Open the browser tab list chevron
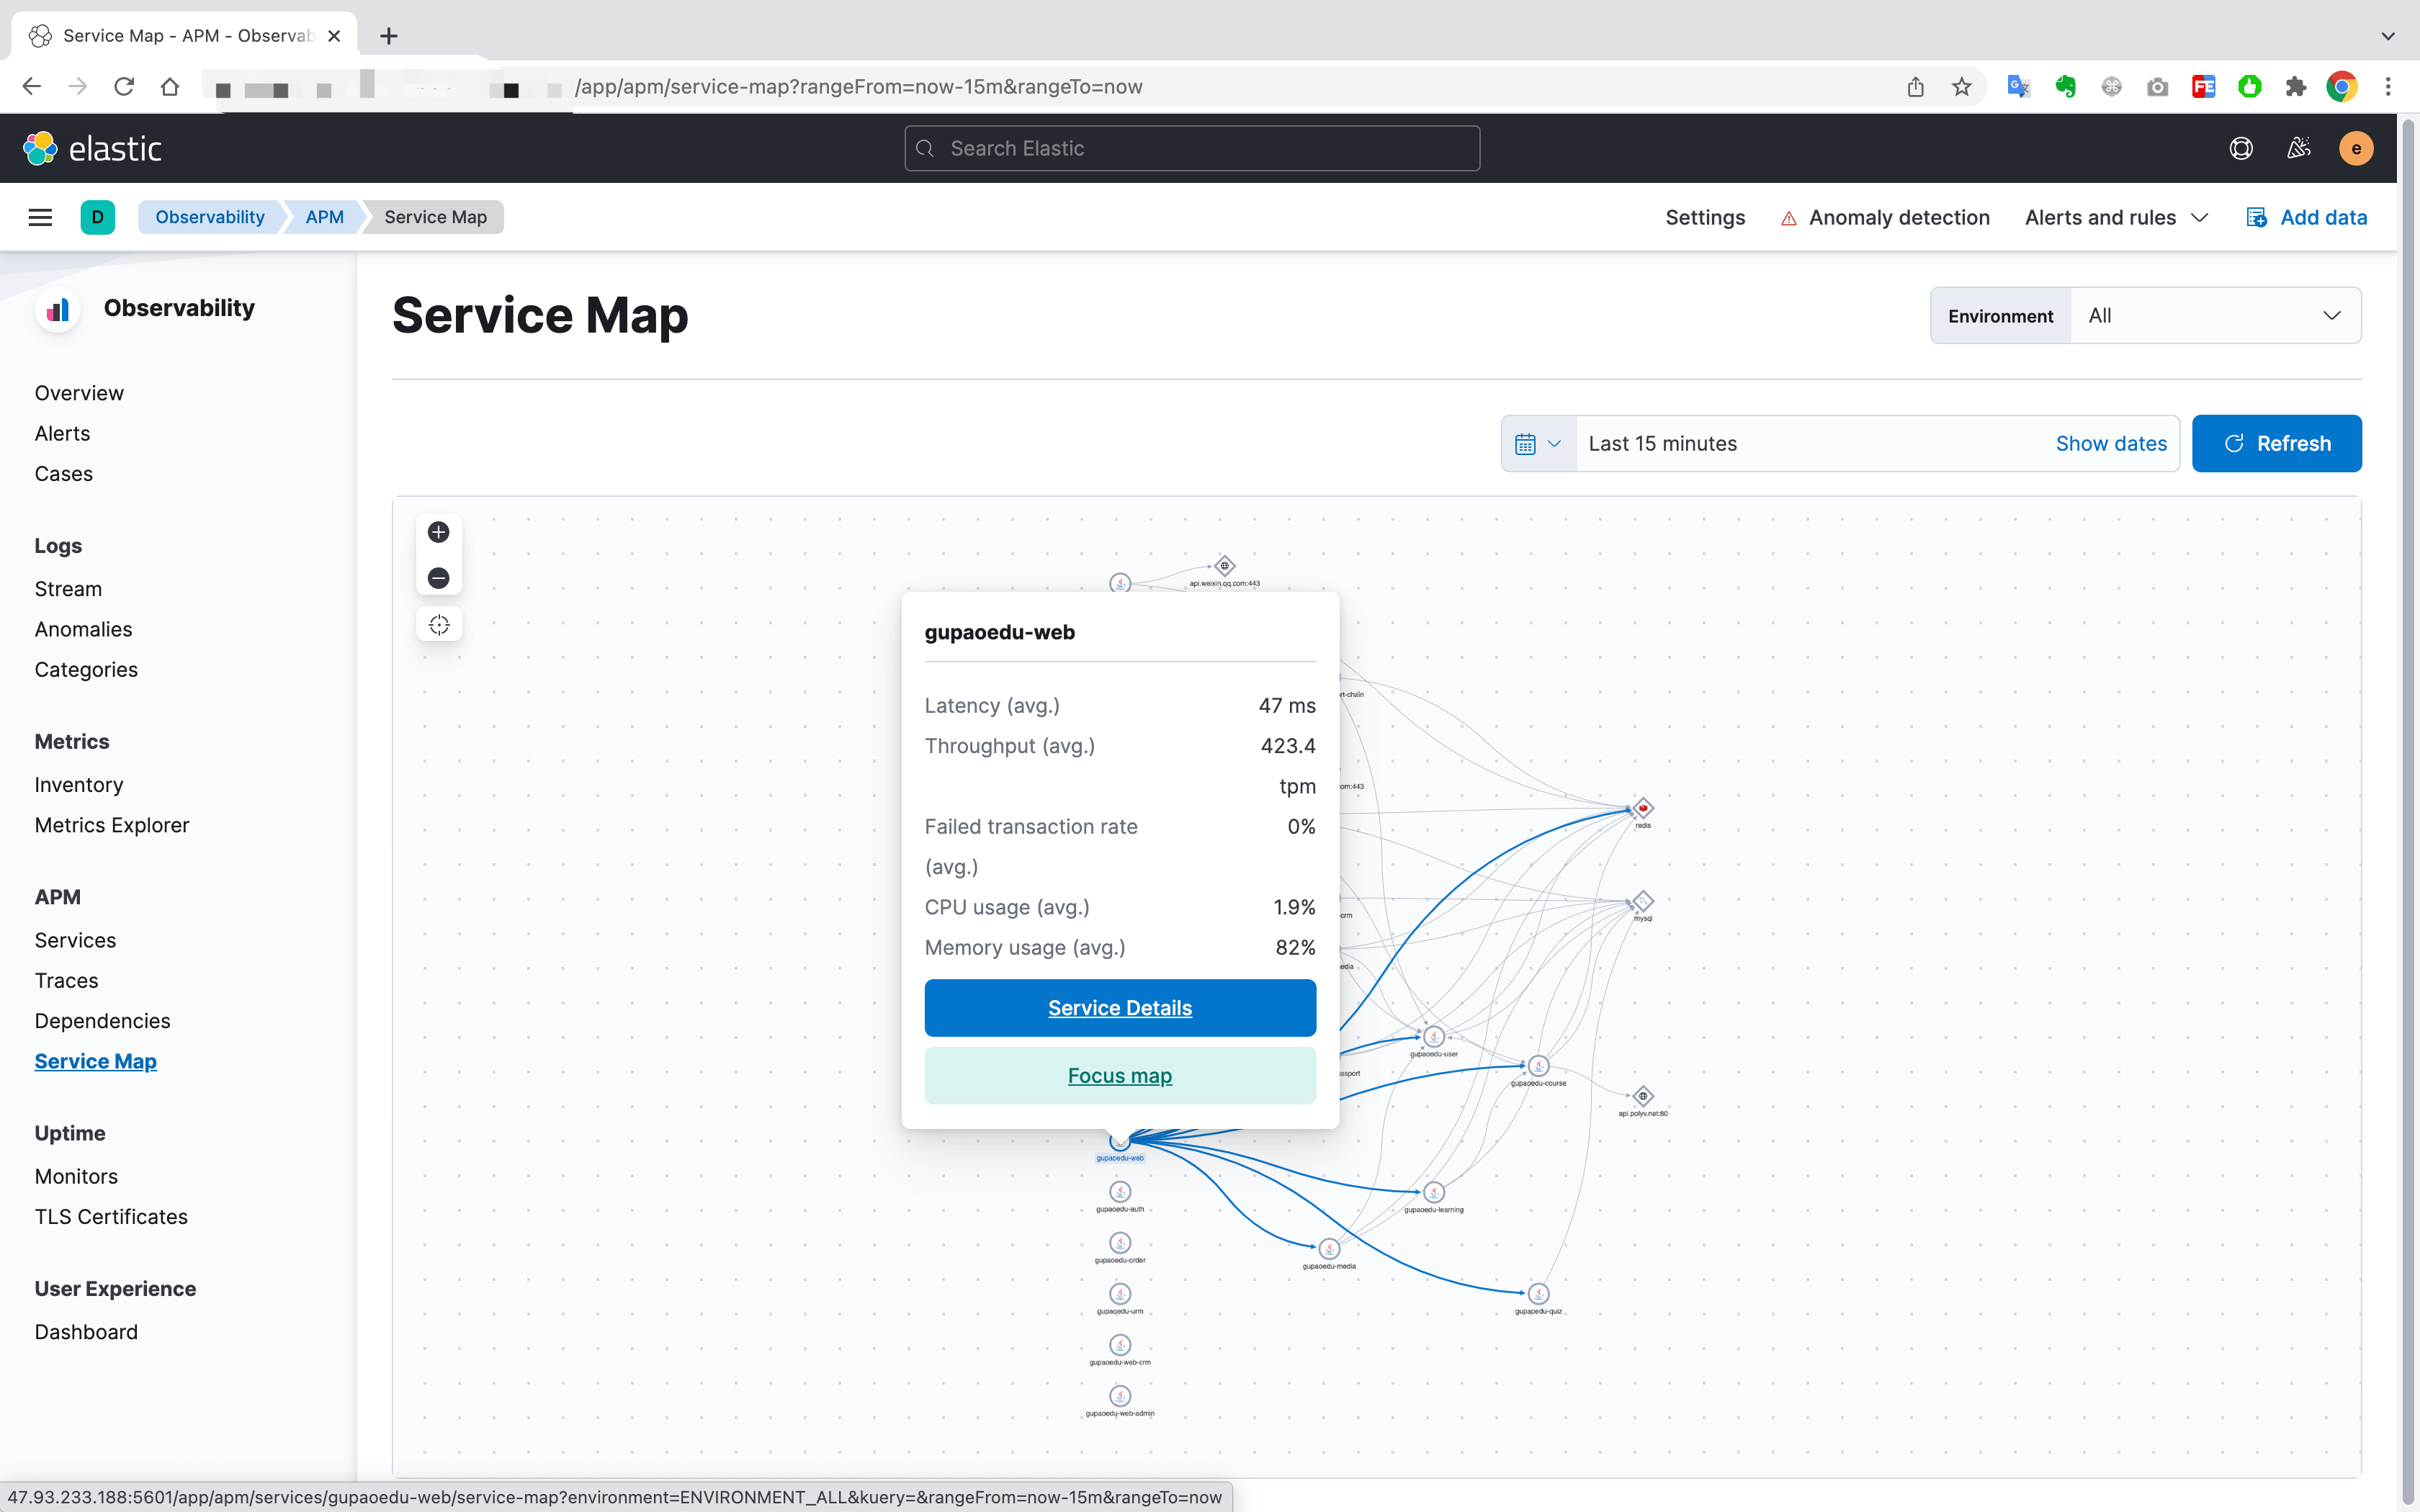 click(2388, 36)
